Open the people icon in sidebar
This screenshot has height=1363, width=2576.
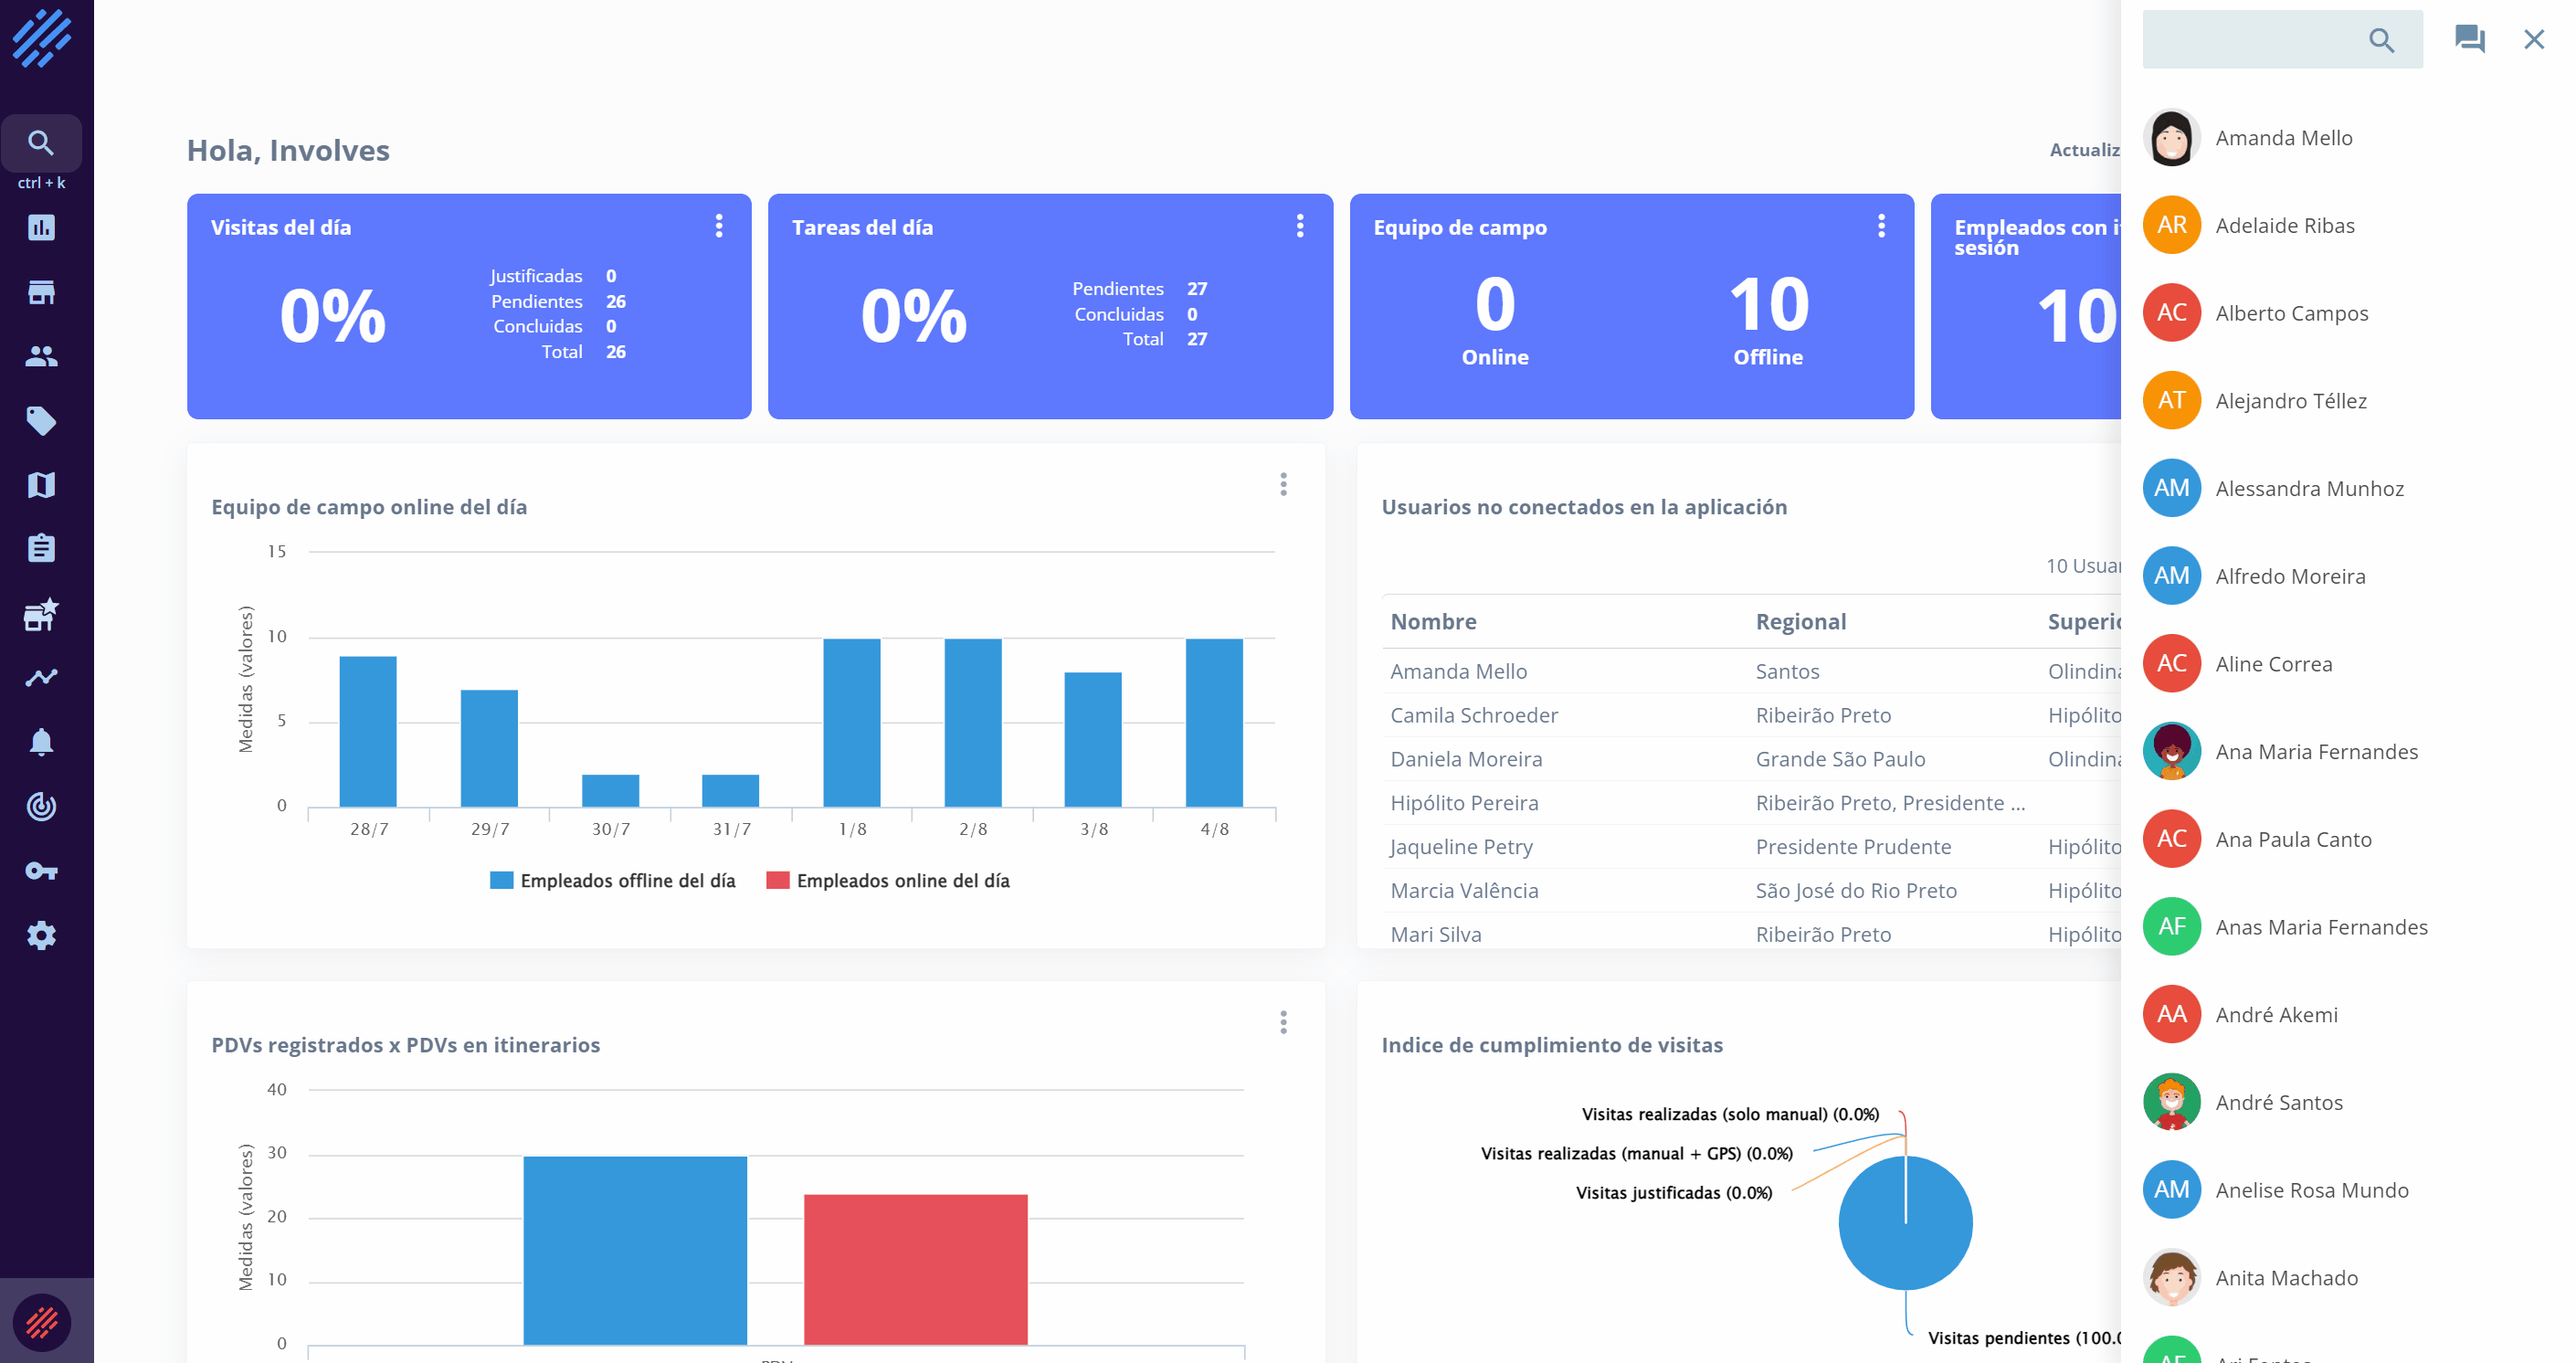point(41,356)
